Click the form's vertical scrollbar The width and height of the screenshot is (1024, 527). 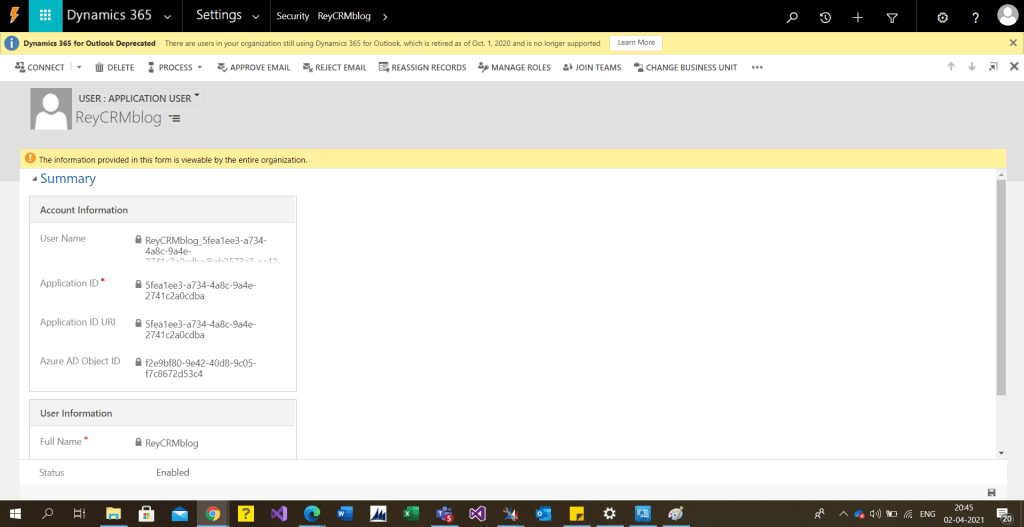pos(1001,290)
